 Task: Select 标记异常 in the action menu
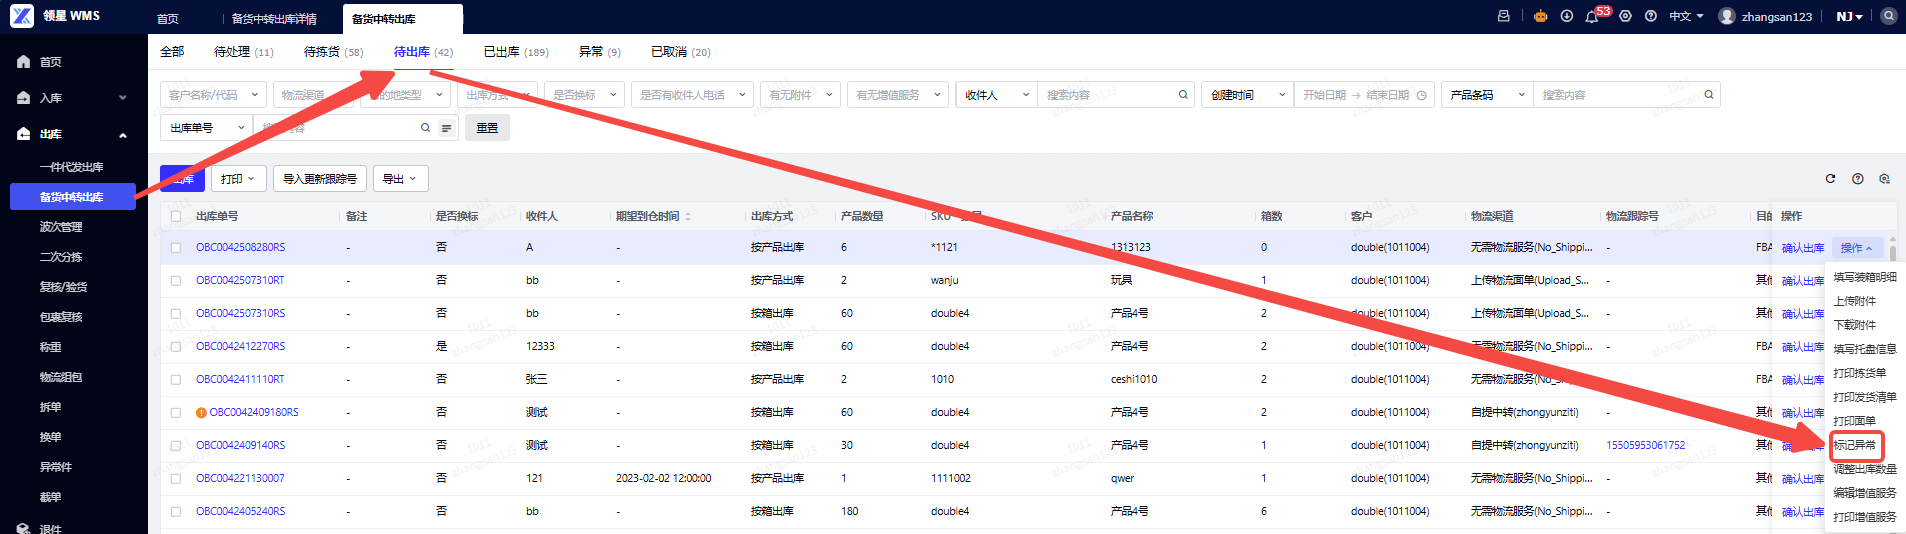point(1855,445)
